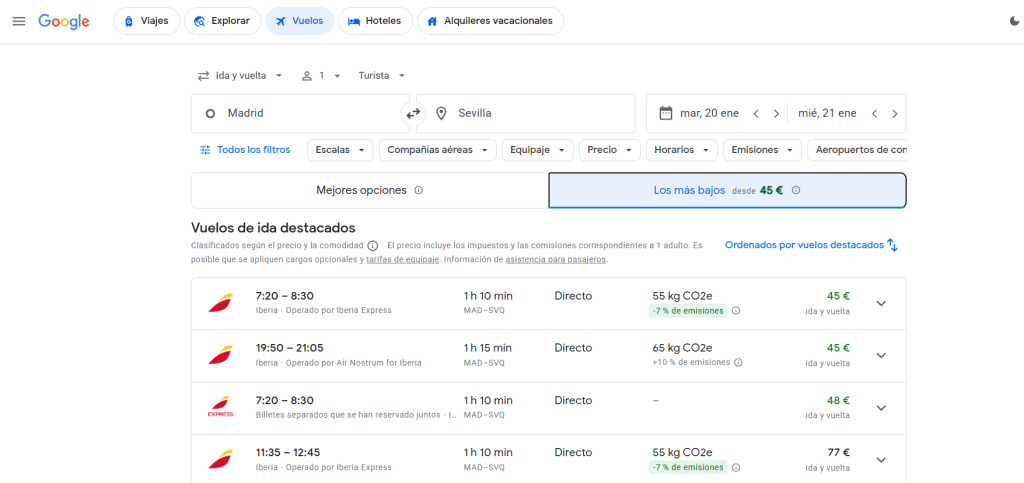Click the Madrid origin field
Image resolution: width=1024 pixels, height=483 pixels.
(x=300, y=114)
